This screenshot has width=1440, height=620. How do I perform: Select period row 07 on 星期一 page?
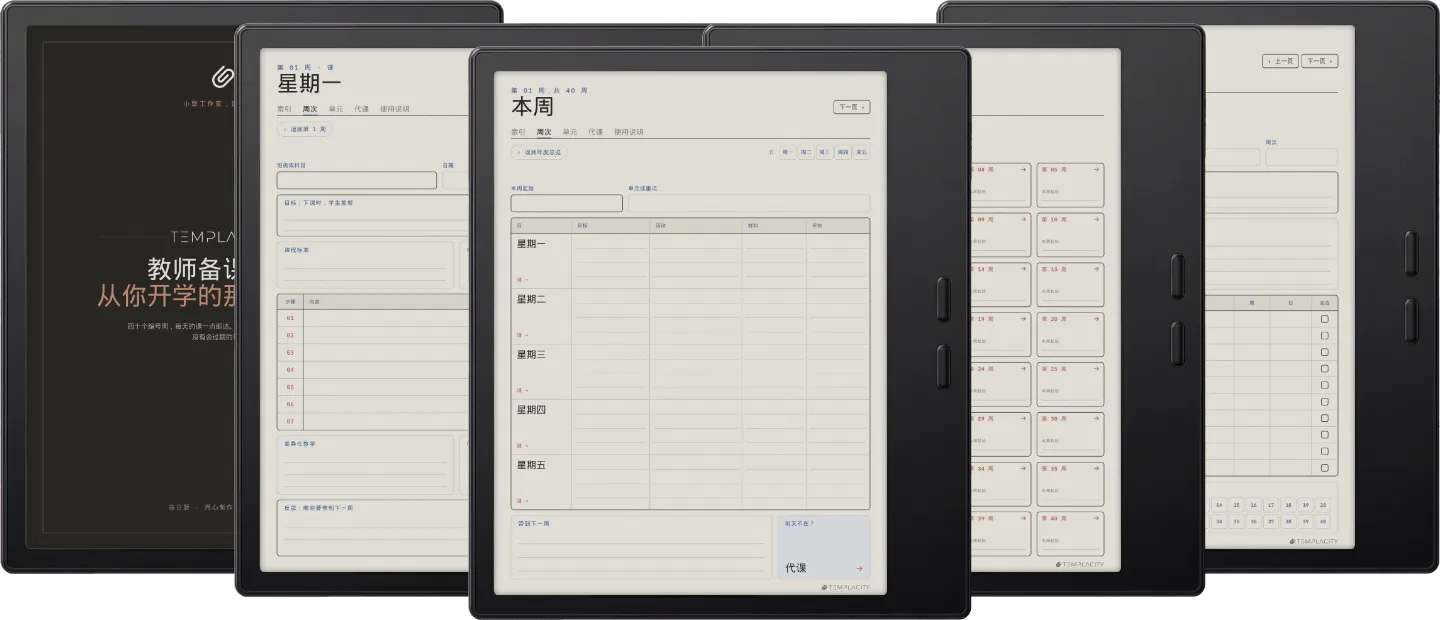click(x=375, y=421)
